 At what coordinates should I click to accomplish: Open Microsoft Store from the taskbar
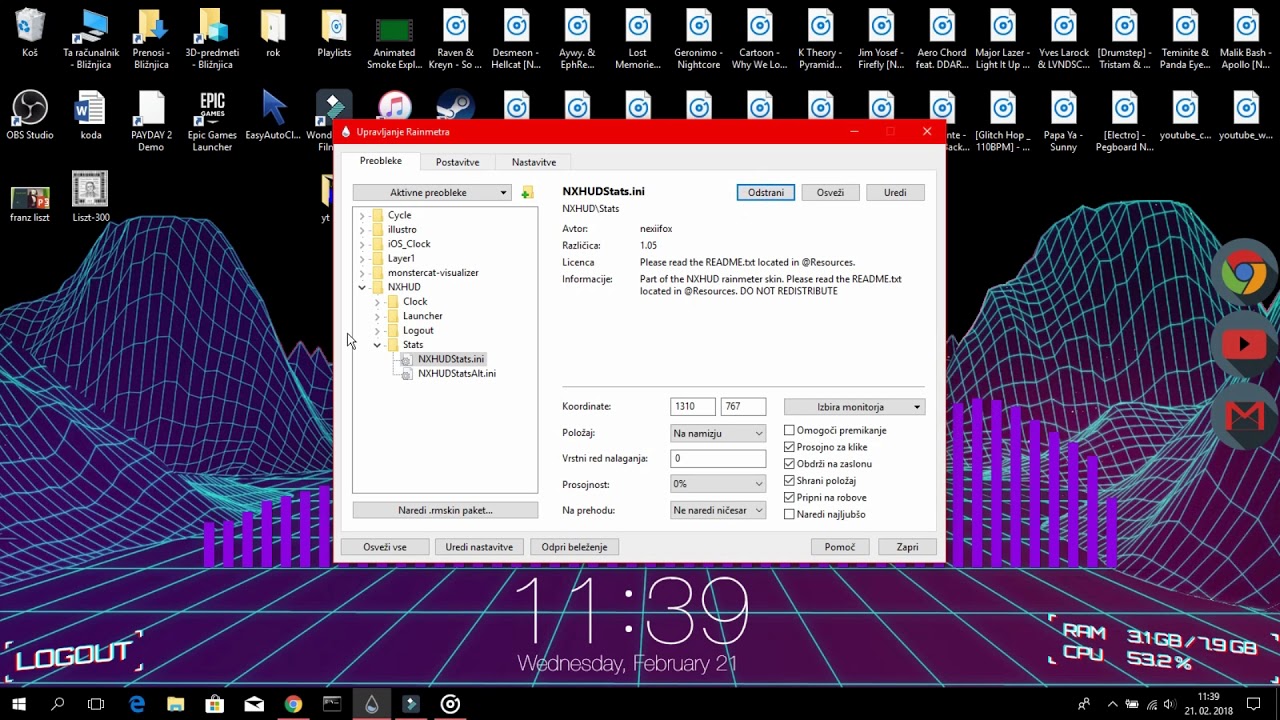tap(215, 704)
